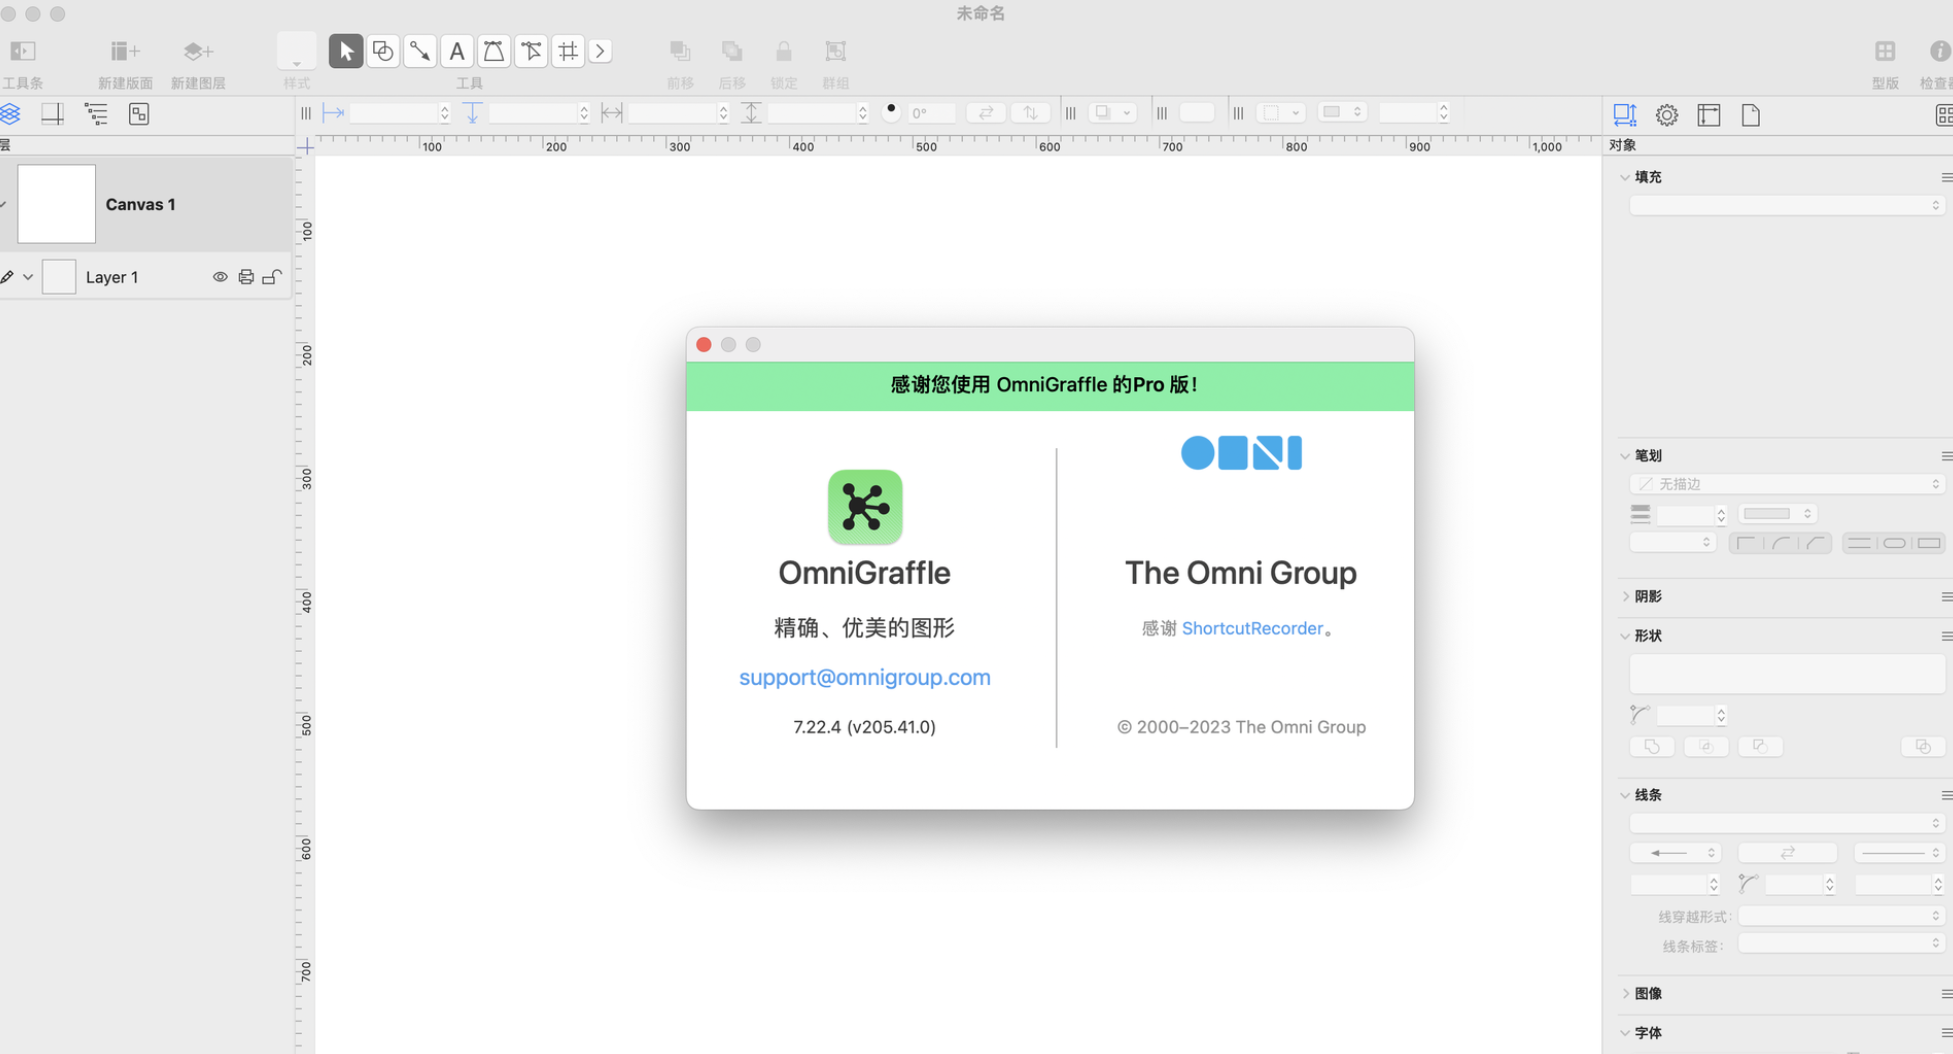Image resolution: width=1953 pixels, height=1054 pixels.
Task: Open the gear-shaped Canvas inspector icon
Action: [1666, 114]
